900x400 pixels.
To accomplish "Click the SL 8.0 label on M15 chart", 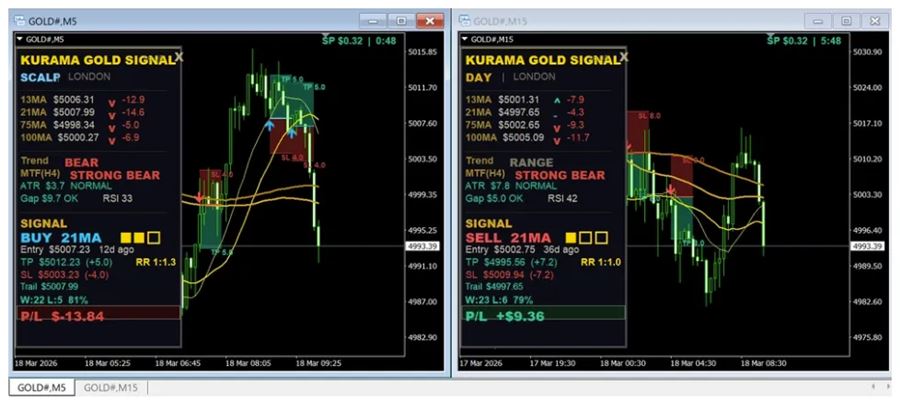I will 649,116.
